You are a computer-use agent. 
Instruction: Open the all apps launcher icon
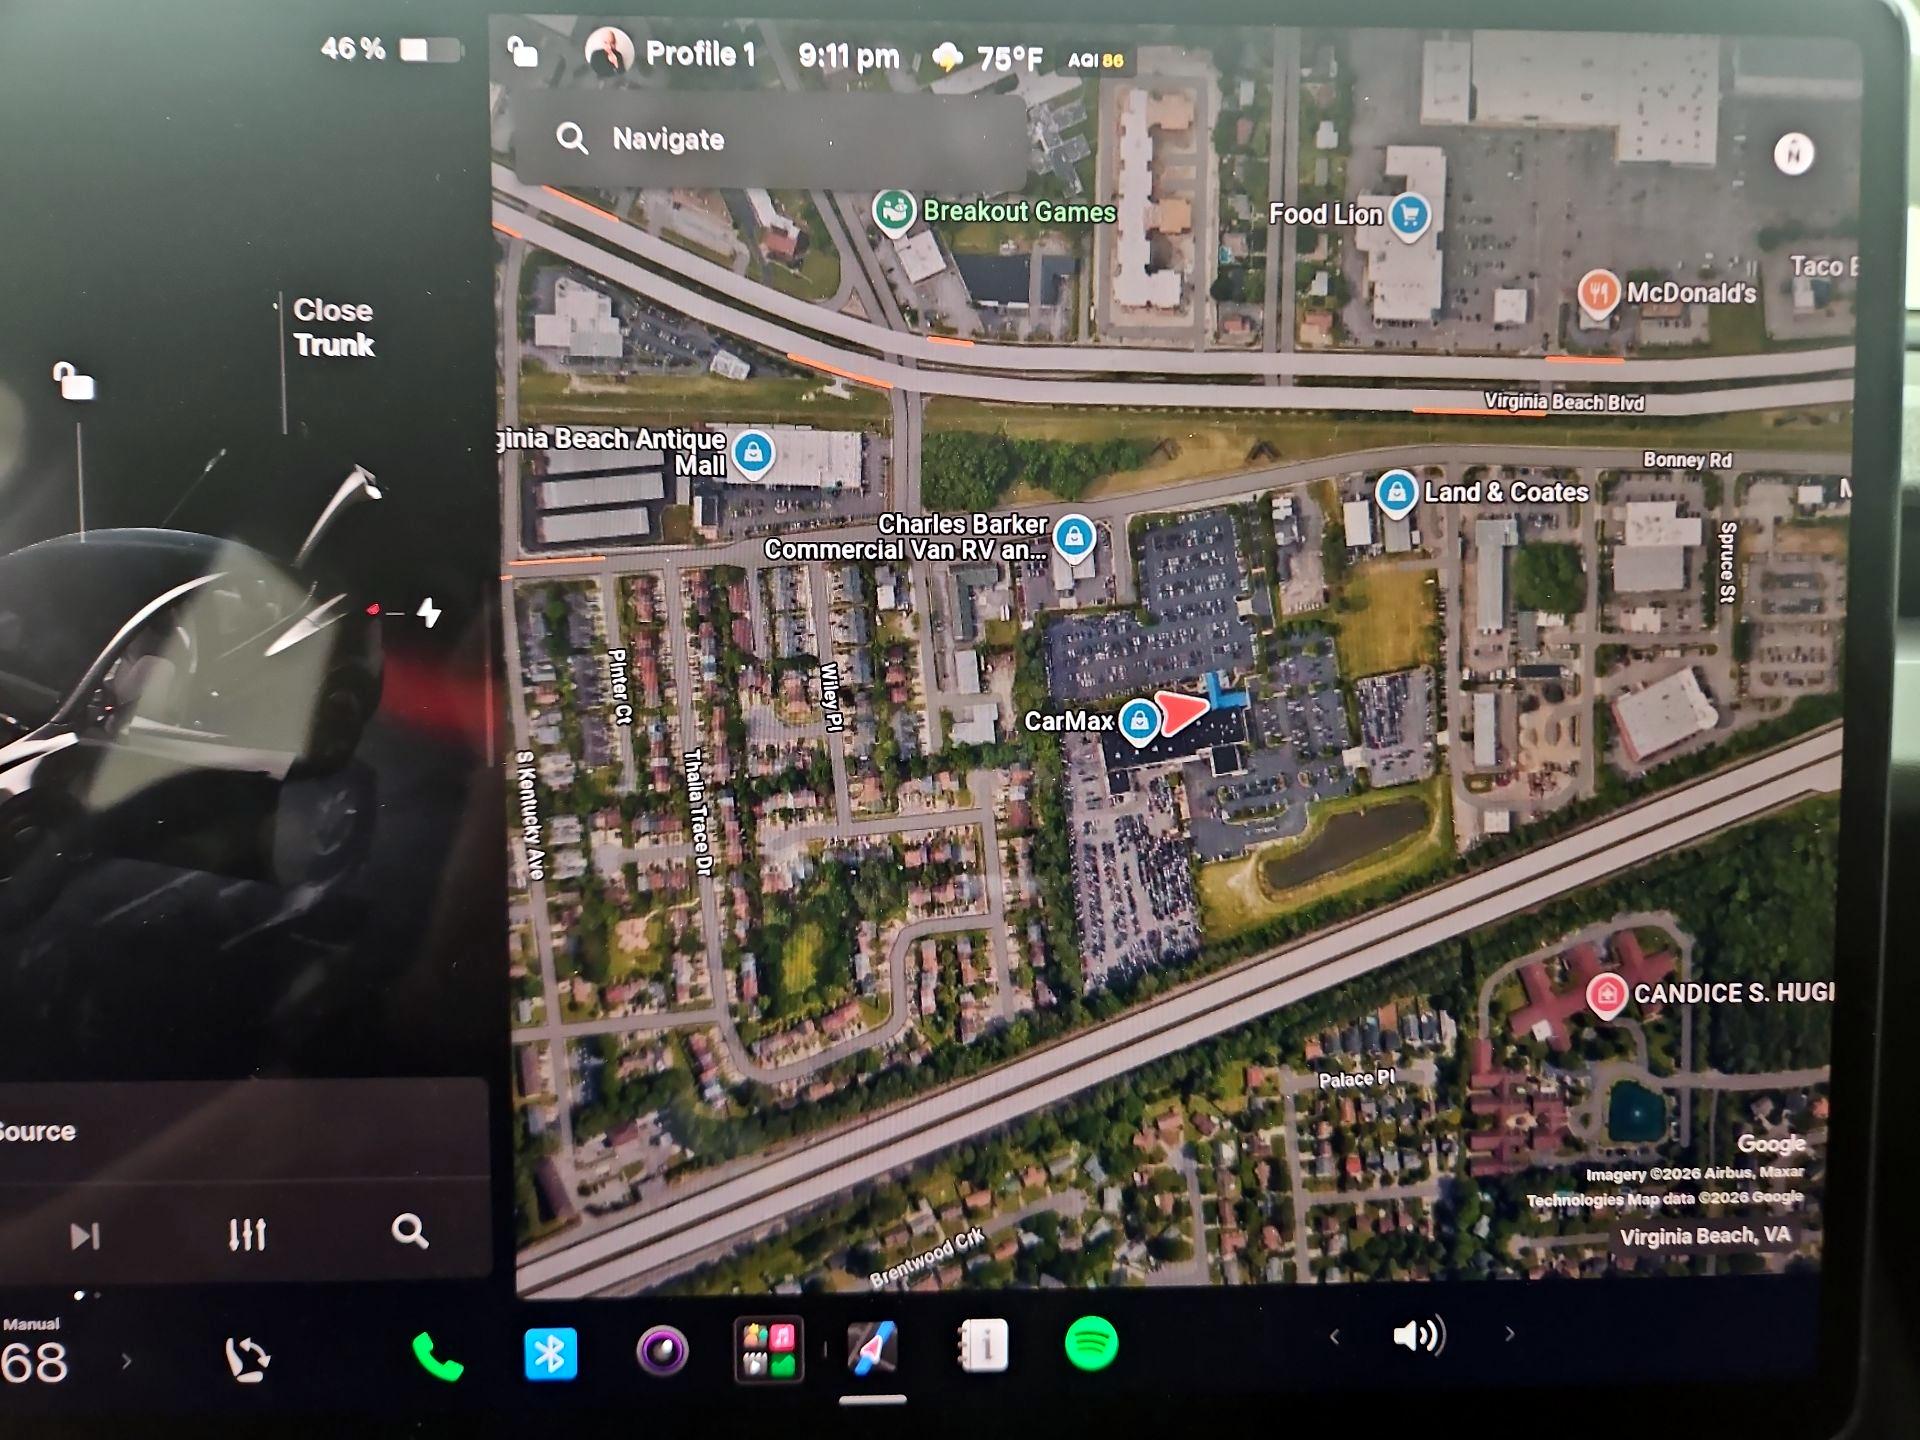[769, 1350]
